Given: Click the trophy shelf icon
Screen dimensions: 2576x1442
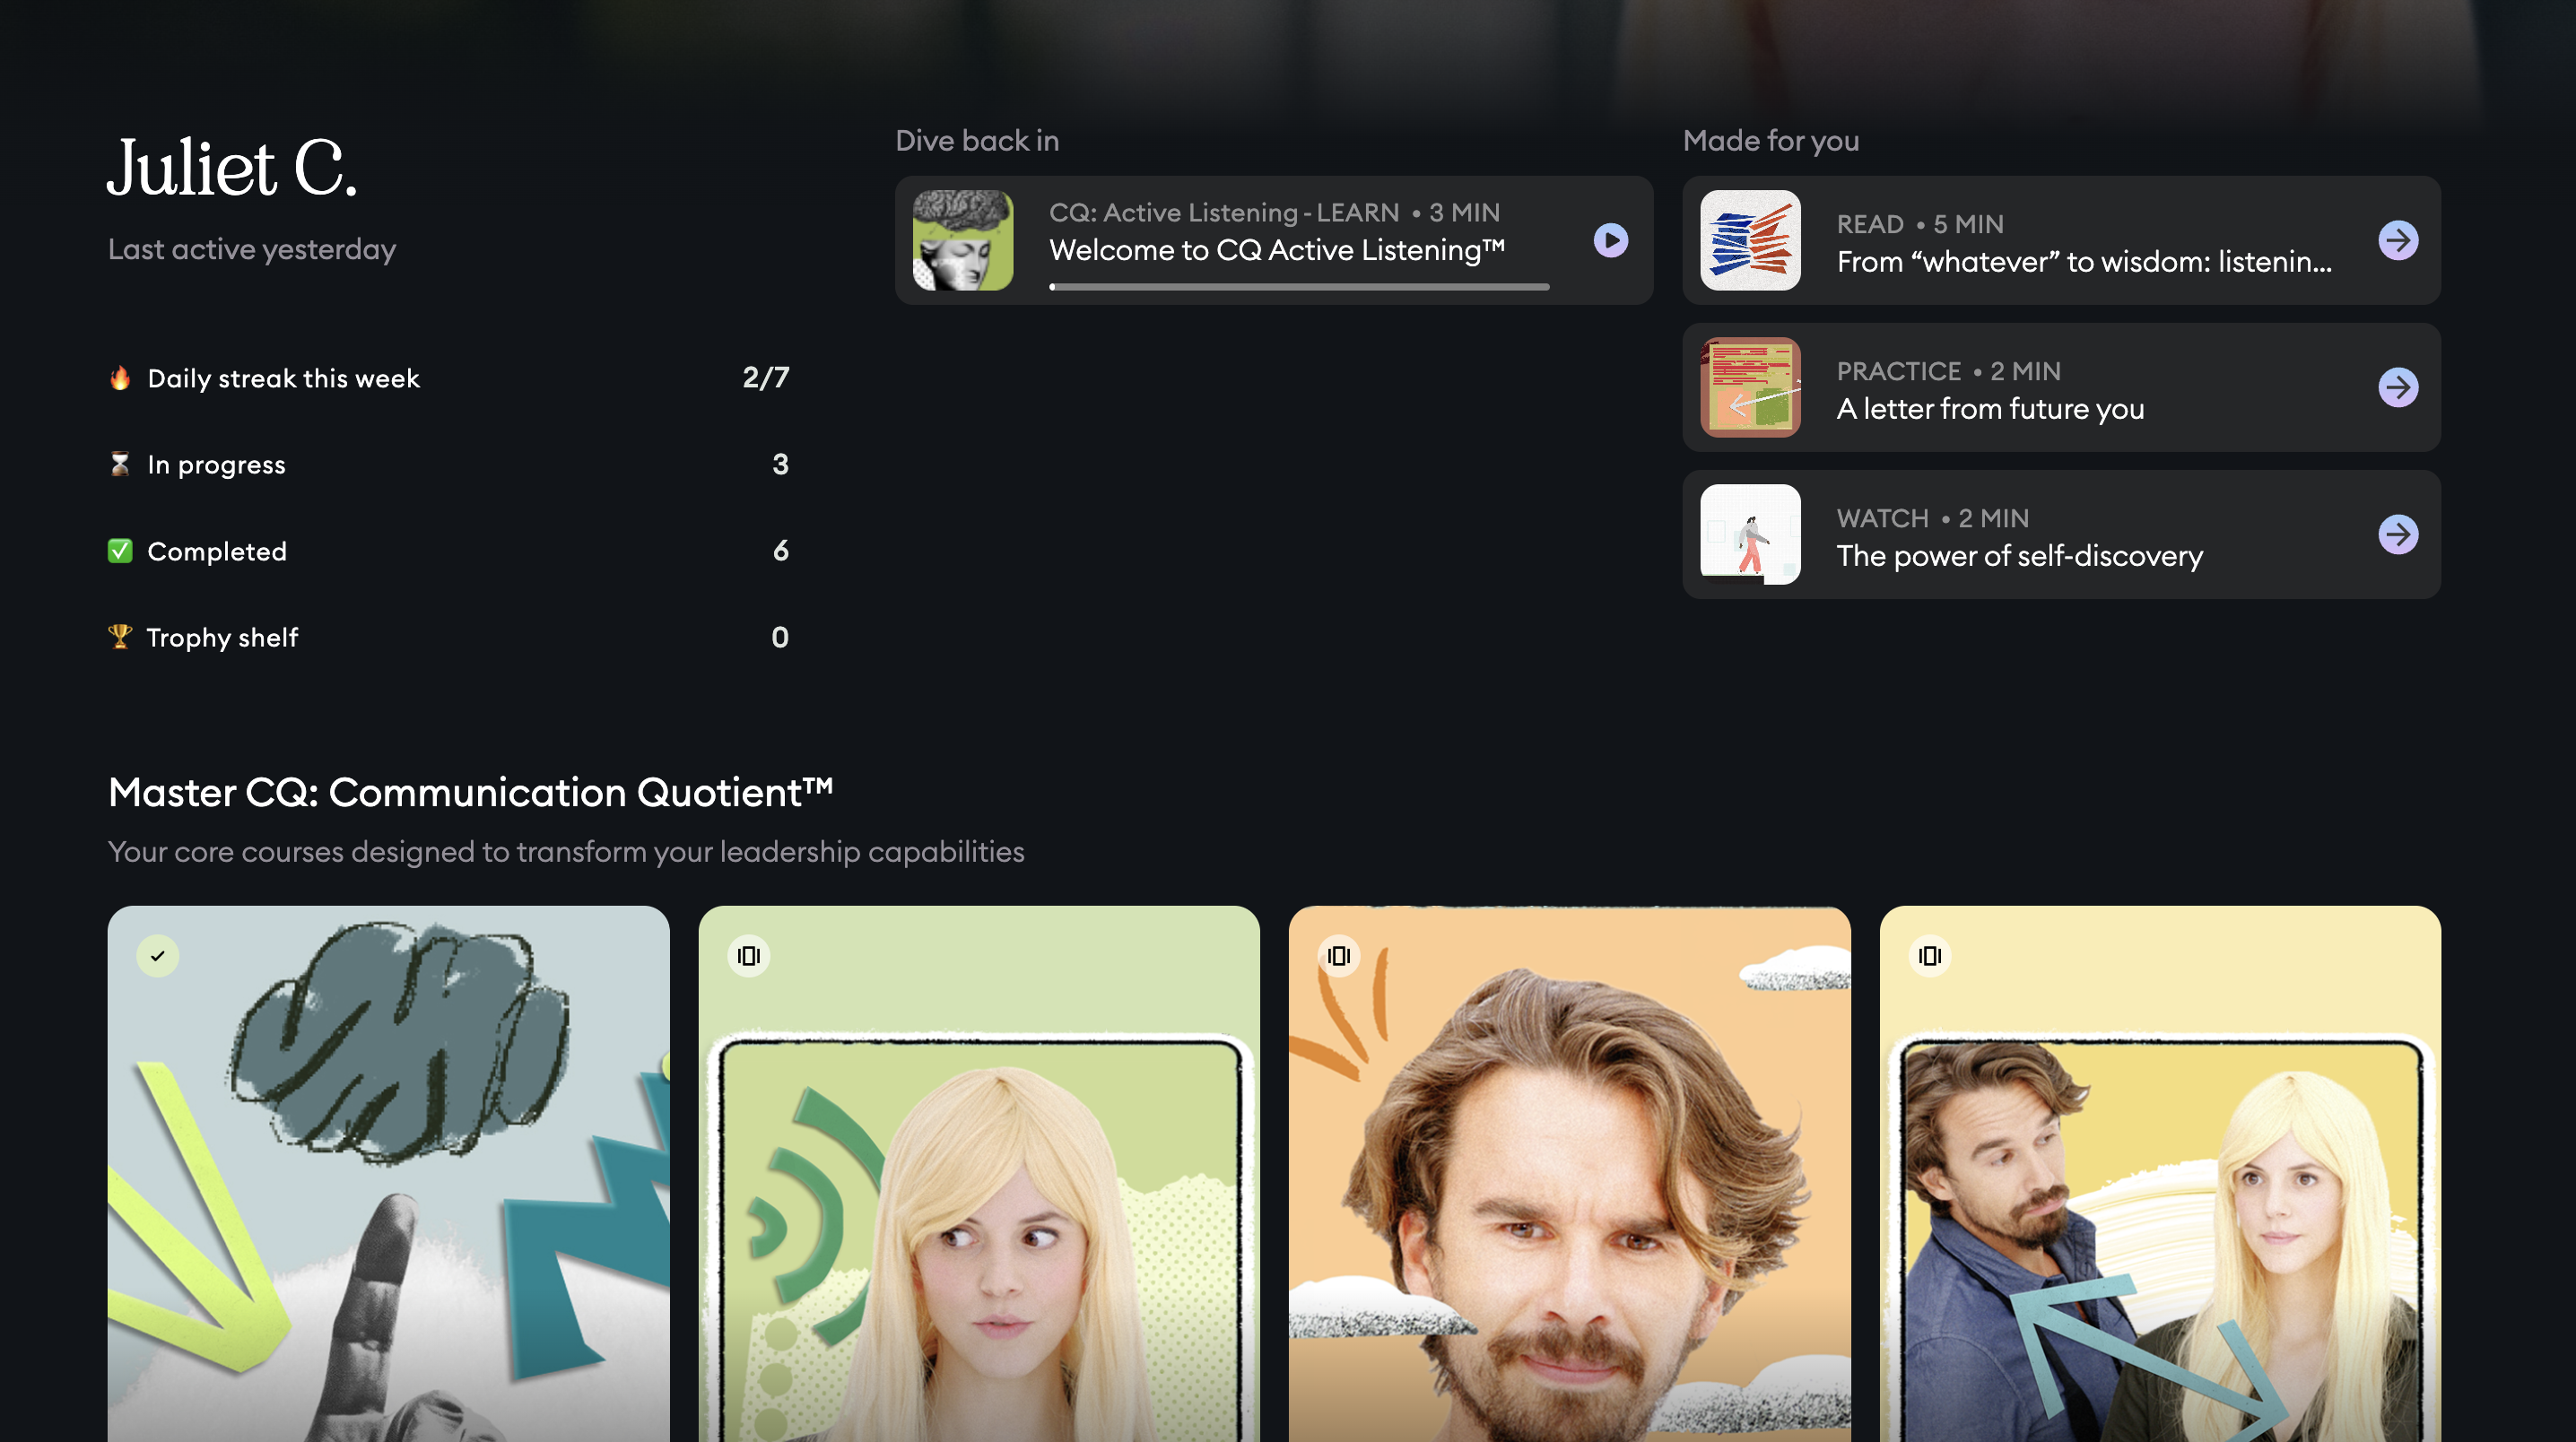Looking at the screenshot, I should [120, 637].
